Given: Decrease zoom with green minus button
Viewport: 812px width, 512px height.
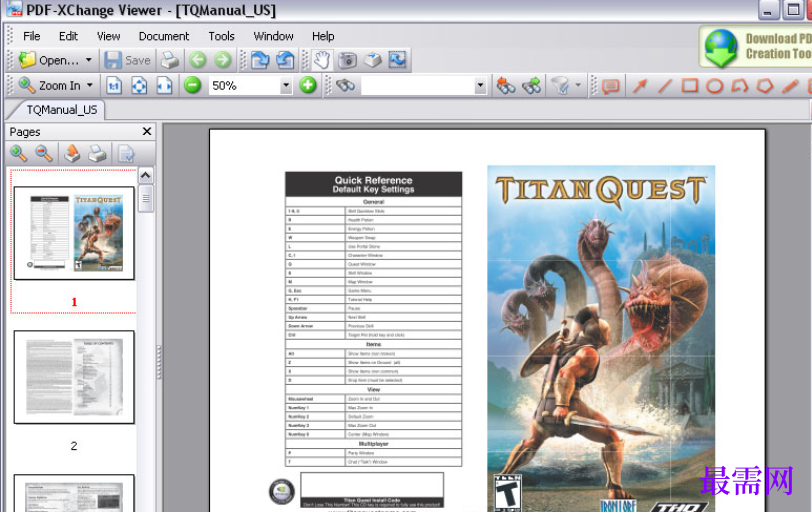Looking at the screenshot, I should click(x=193, y=85).
